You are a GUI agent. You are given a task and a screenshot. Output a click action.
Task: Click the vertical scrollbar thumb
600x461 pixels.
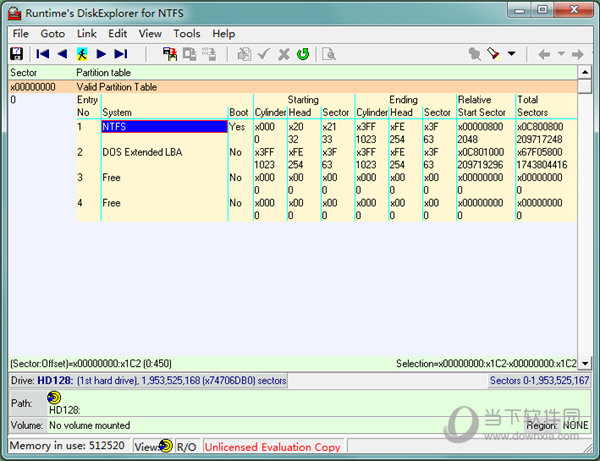(x=585, y=86)
